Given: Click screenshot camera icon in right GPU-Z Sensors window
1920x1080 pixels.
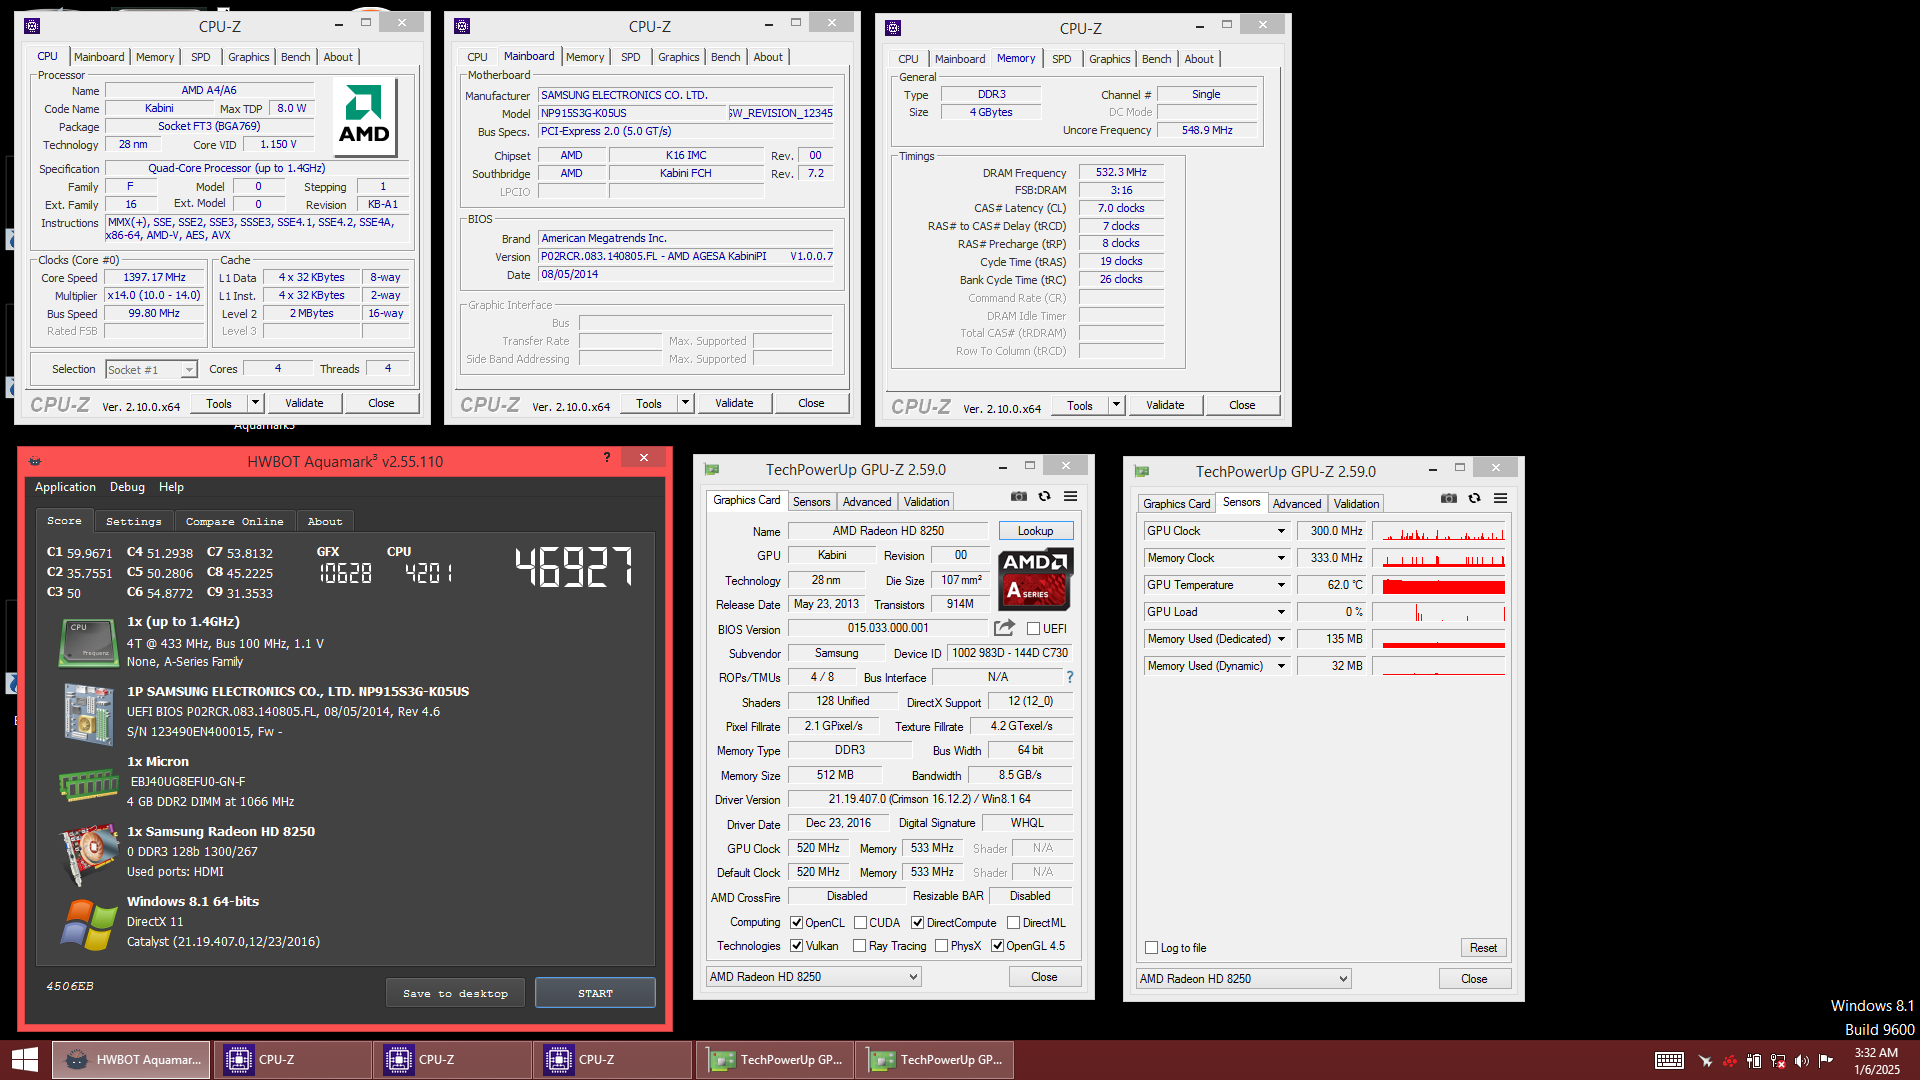Looking at the screenshot, I should point(1448,498).
